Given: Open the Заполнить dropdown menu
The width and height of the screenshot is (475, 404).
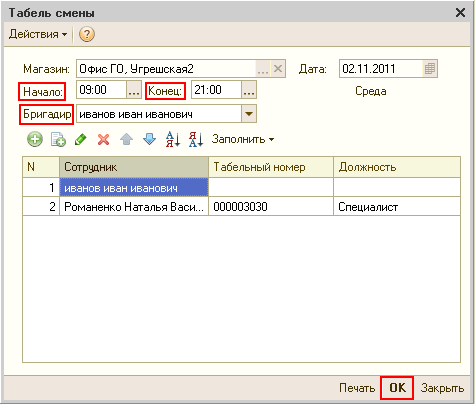Looking at the screenshot, I should click(243, 139).
